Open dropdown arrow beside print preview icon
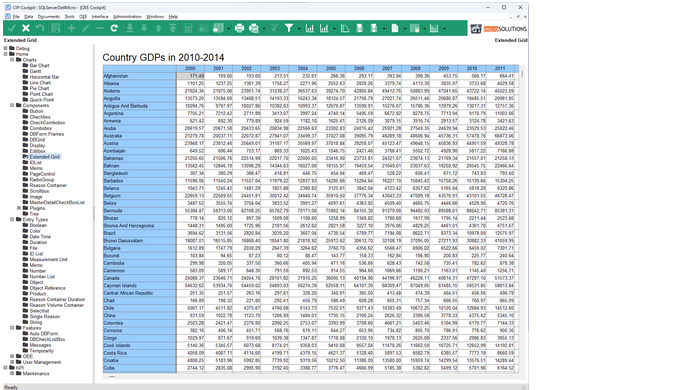This screenshot has height=390, width=680. tap(264, 29)
